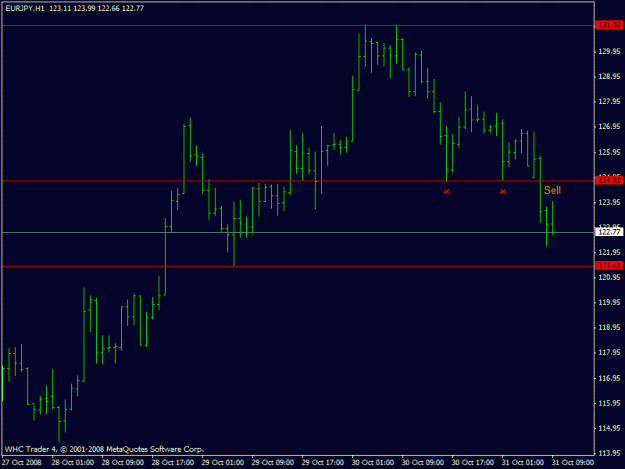The image size is (625, 469).
Task: Click 120.95 on the price axis
Action: (x=609, y=277)
